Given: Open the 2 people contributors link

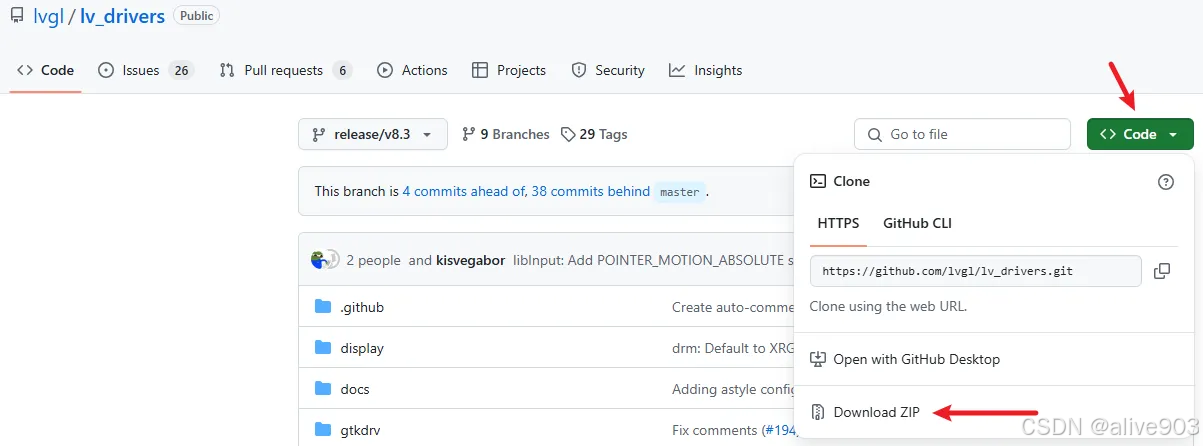Looking at the screenshot, I should point(373,260).
